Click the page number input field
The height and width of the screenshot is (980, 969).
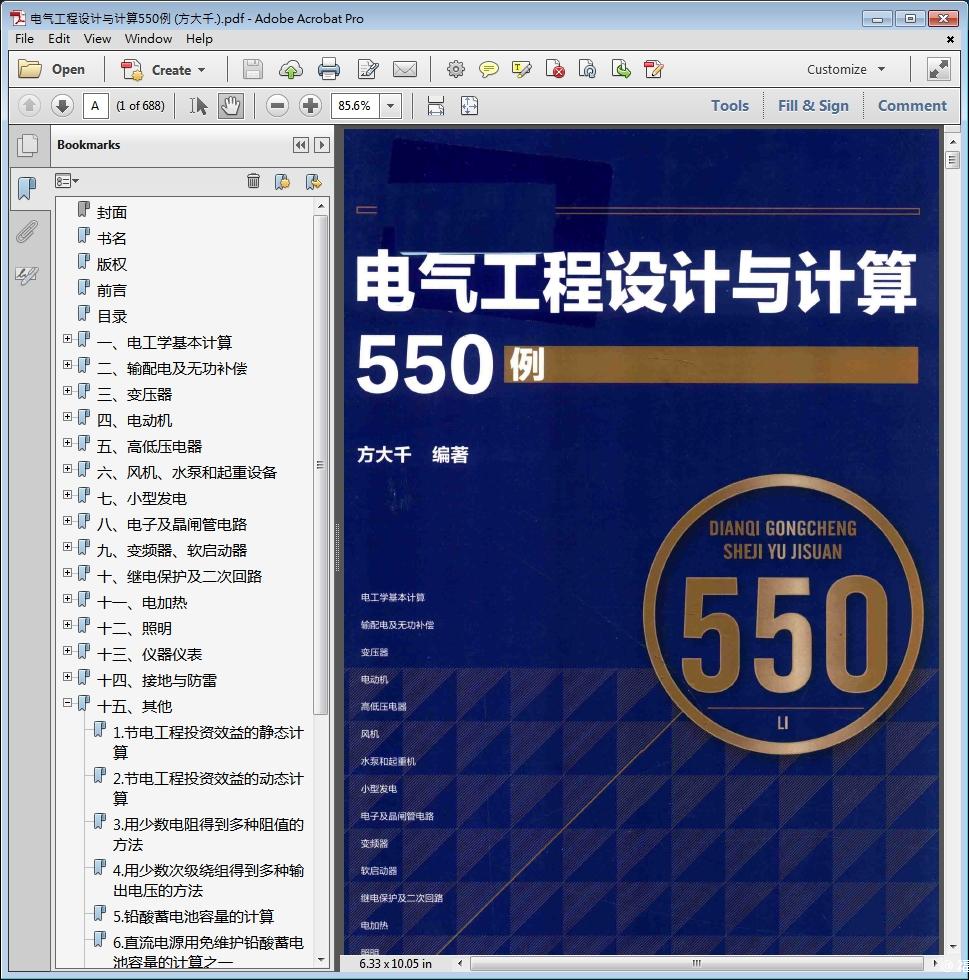click(x=96, y=106)
